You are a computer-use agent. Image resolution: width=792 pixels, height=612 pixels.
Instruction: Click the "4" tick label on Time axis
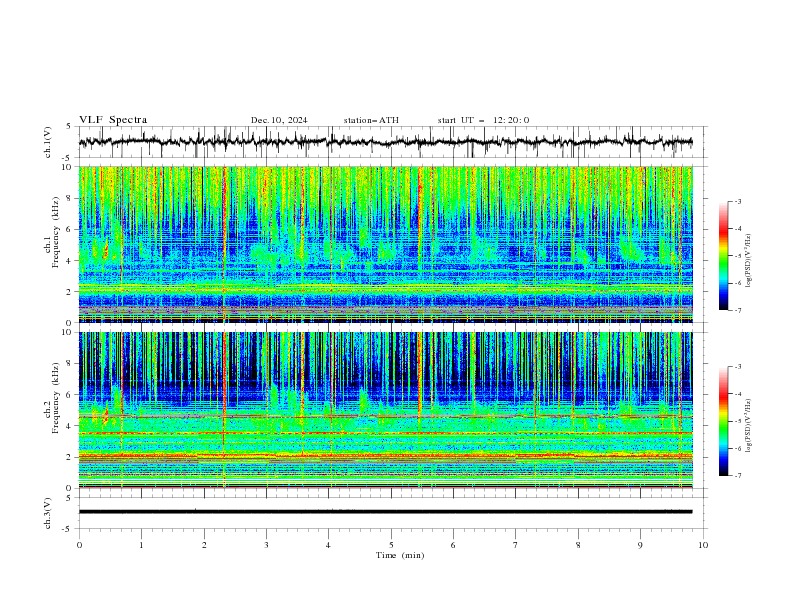click(328, 545)
